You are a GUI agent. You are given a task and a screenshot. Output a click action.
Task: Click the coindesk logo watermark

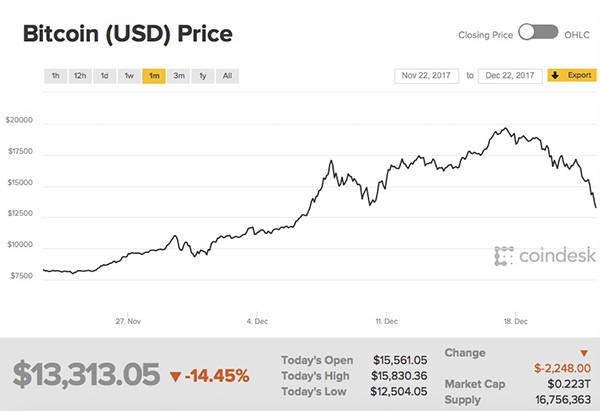[535, 257]
